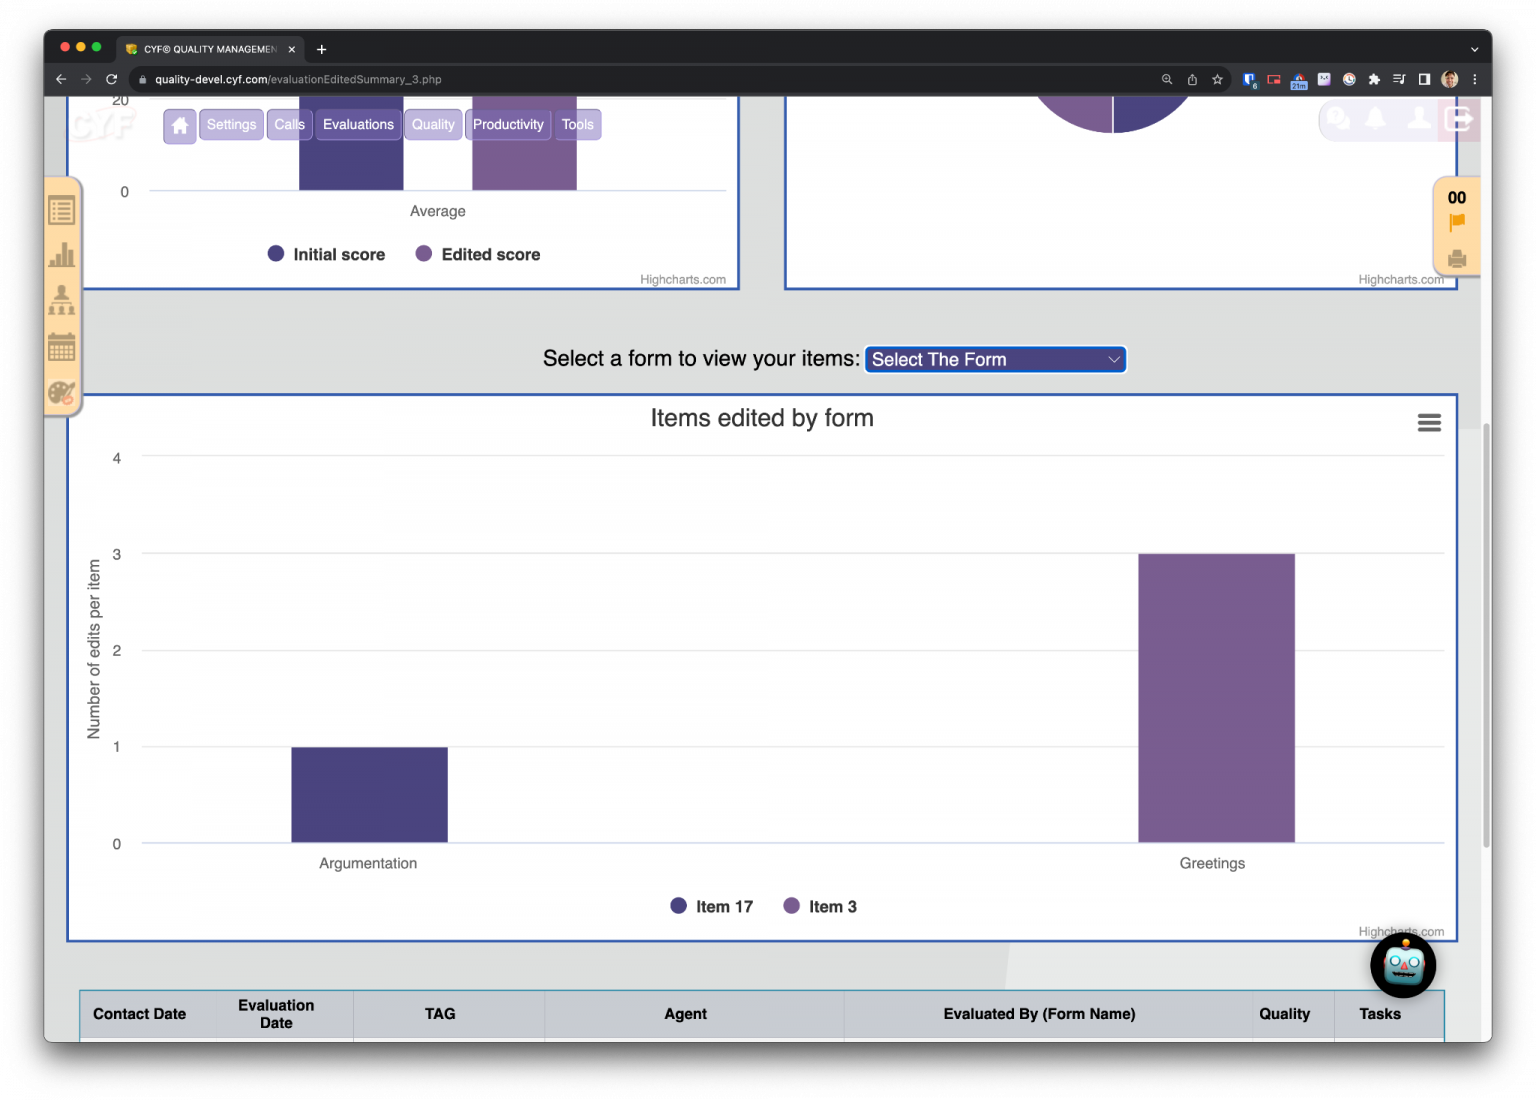Image resolution: width=1536 pixels, height=1100 pixels.
Task: Toggle the Initial score legend entry
Action: click(x=325, y=254)
